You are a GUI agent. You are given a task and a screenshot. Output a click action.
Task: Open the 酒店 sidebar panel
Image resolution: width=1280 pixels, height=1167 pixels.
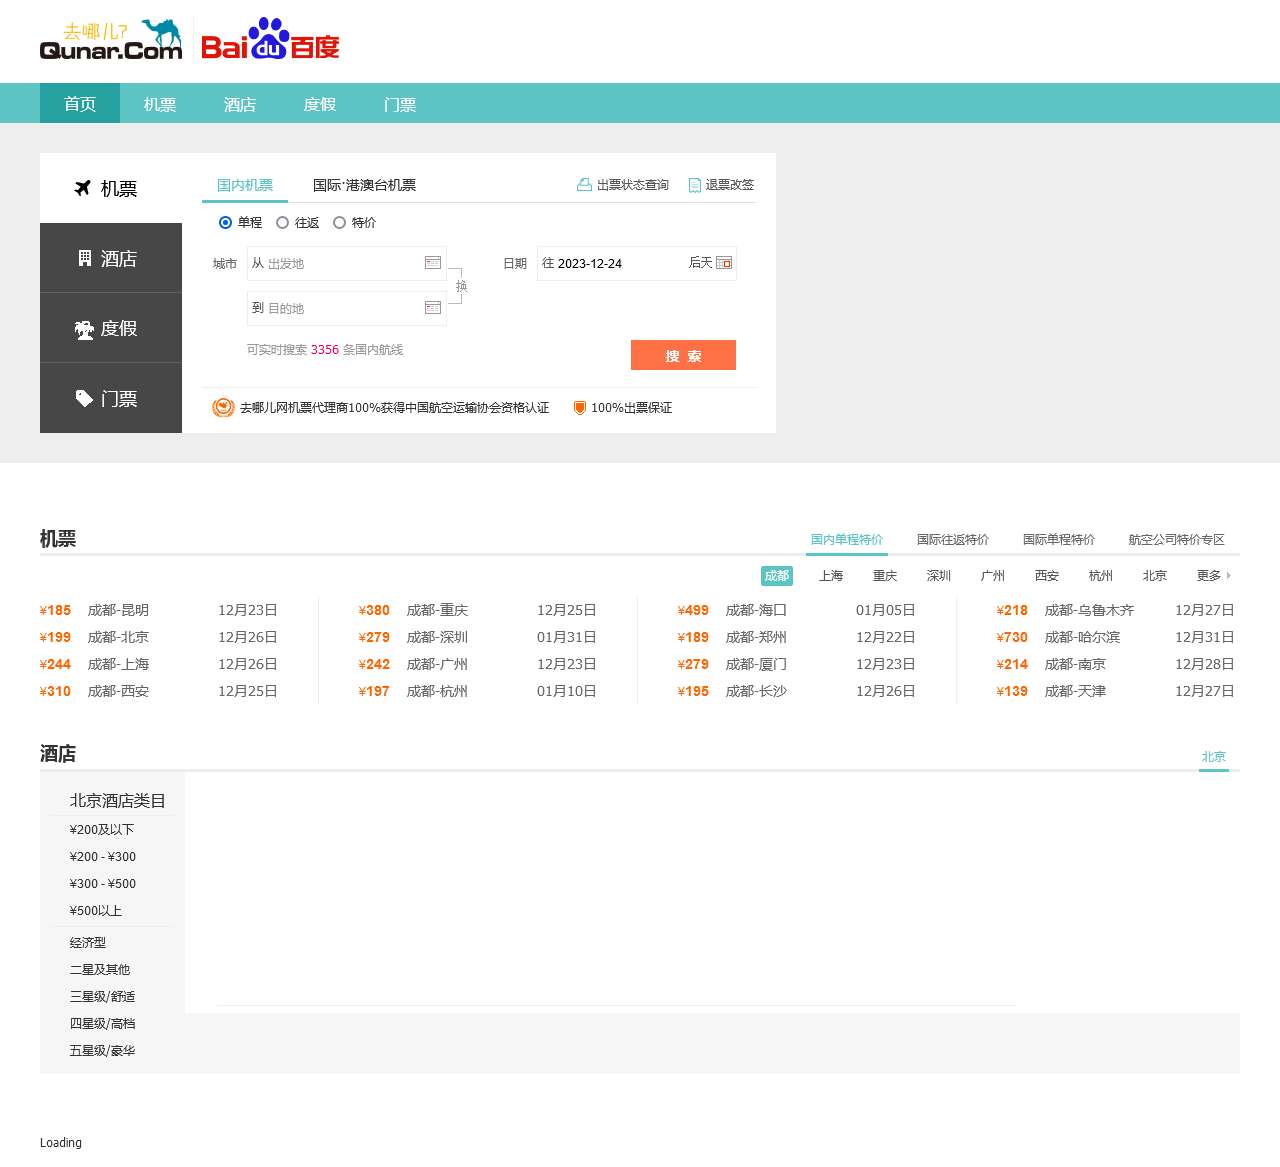tap(111, 258)
